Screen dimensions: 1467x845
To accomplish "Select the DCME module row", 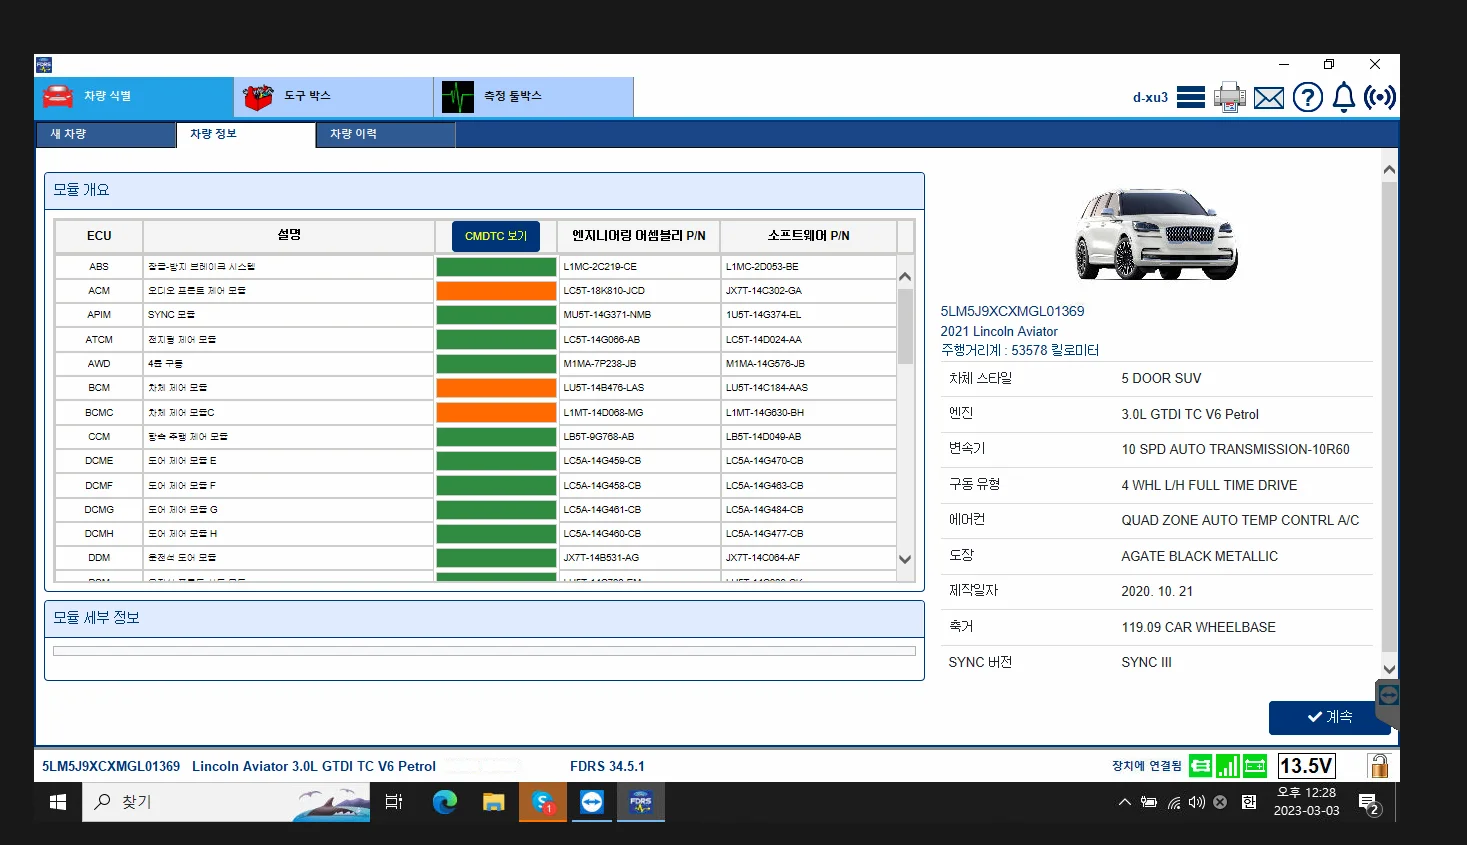I will (x=476, y=461).
